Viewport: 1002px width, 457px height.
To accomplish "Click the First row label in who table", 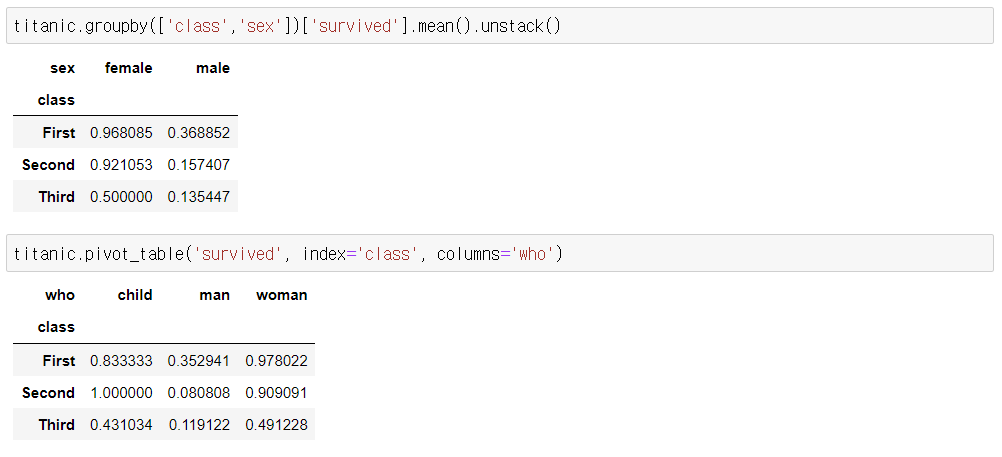I will coord(59,360).
